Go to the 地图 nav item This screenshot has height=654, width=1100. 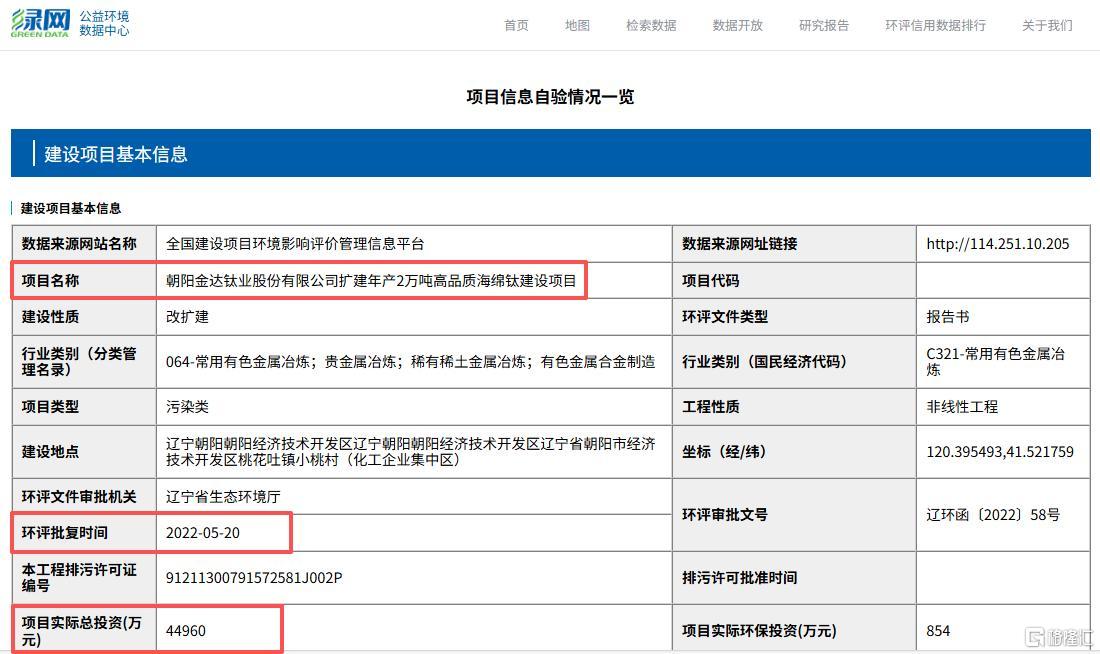(577, 25)
